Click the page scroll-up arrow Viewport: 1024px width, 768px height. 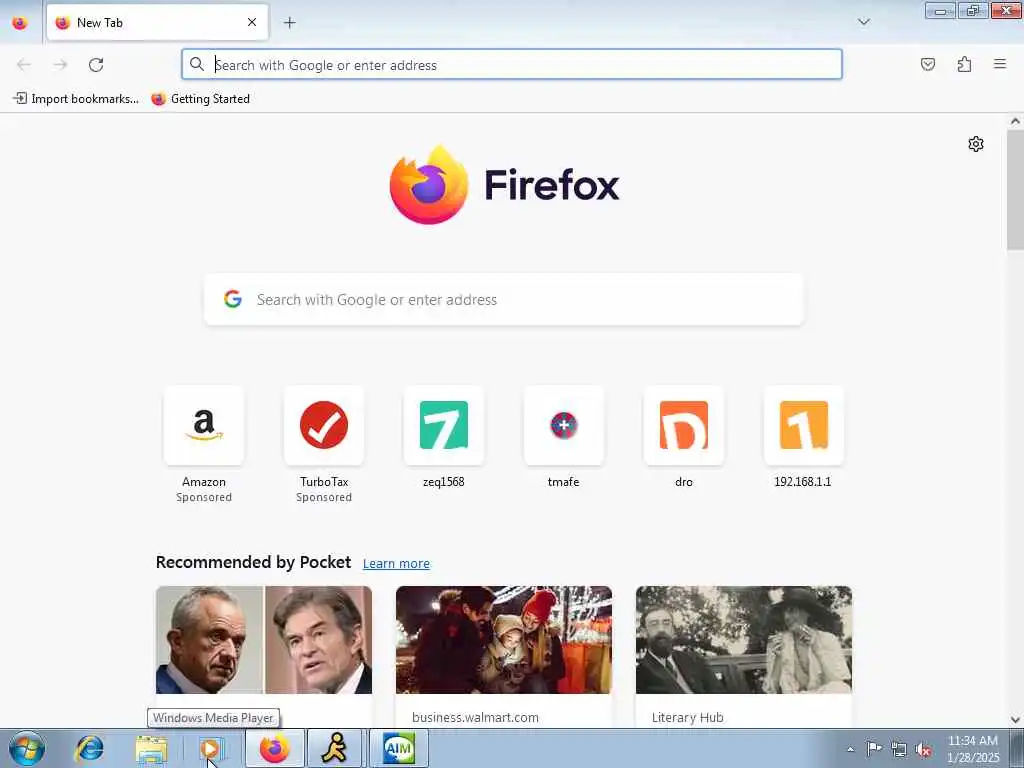pyautogui.click(x=1015, y=121)
